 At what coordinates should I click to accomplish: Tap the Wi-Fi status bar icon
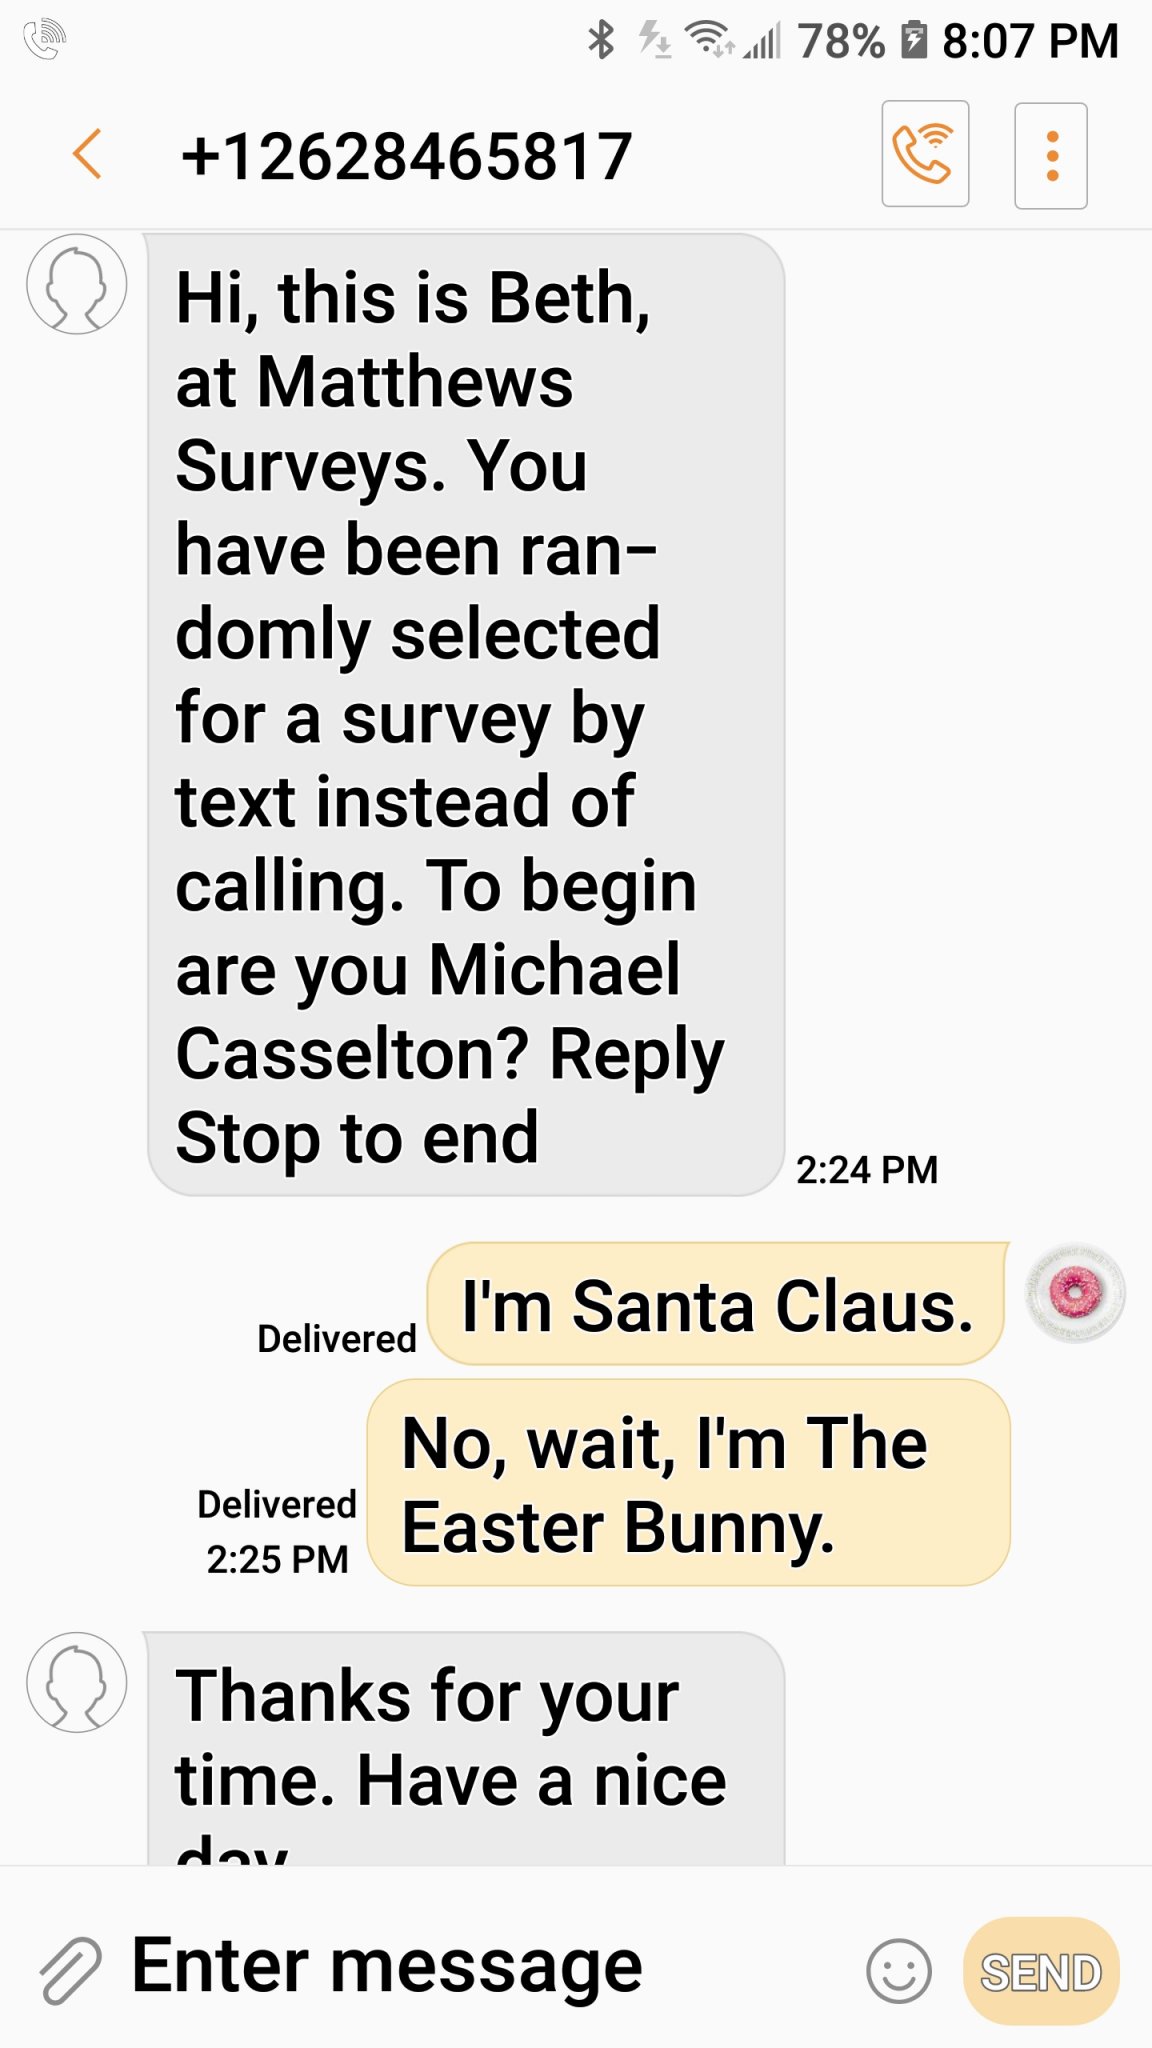tap(709, 40)
